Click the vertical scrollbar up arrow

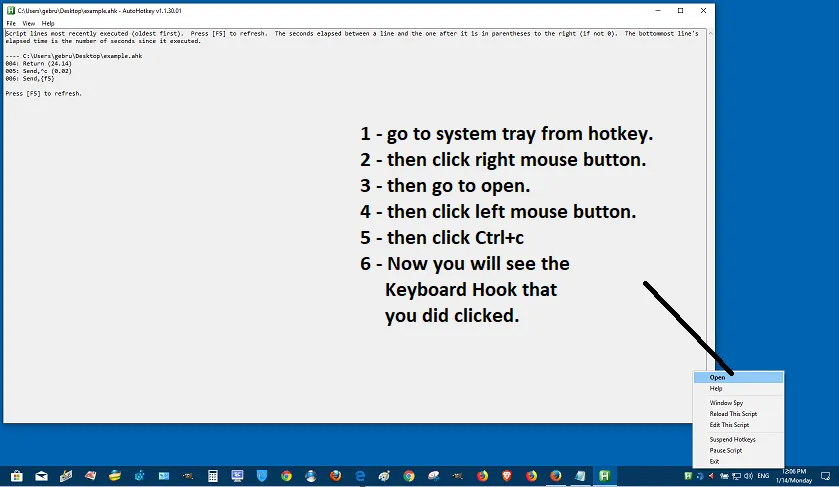[711, 33]
